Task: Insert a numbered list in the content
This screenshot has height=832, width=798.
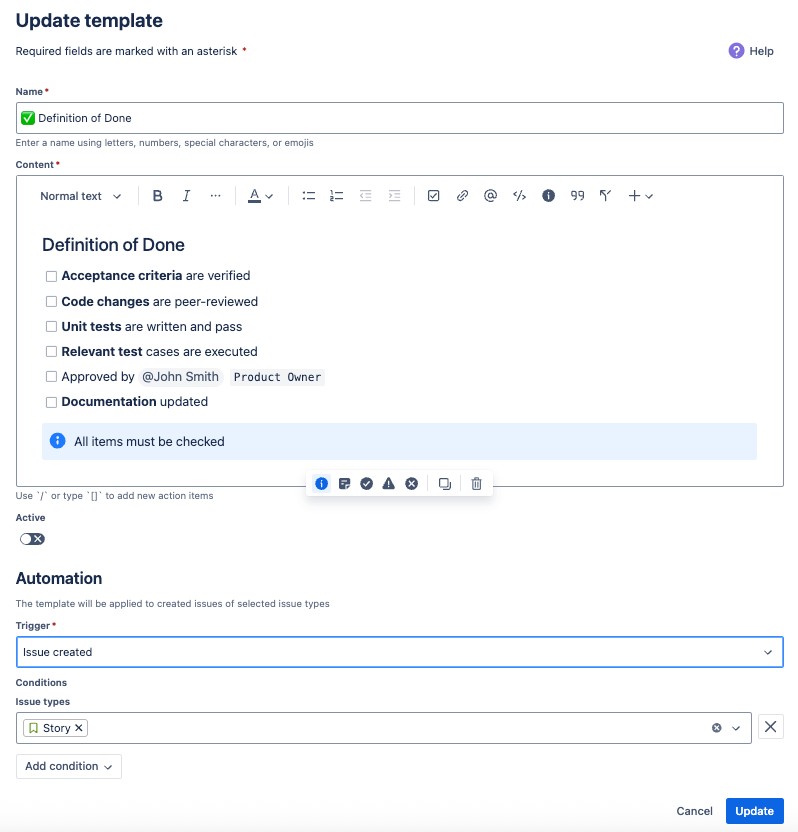Action: click(x=336, y=196)
